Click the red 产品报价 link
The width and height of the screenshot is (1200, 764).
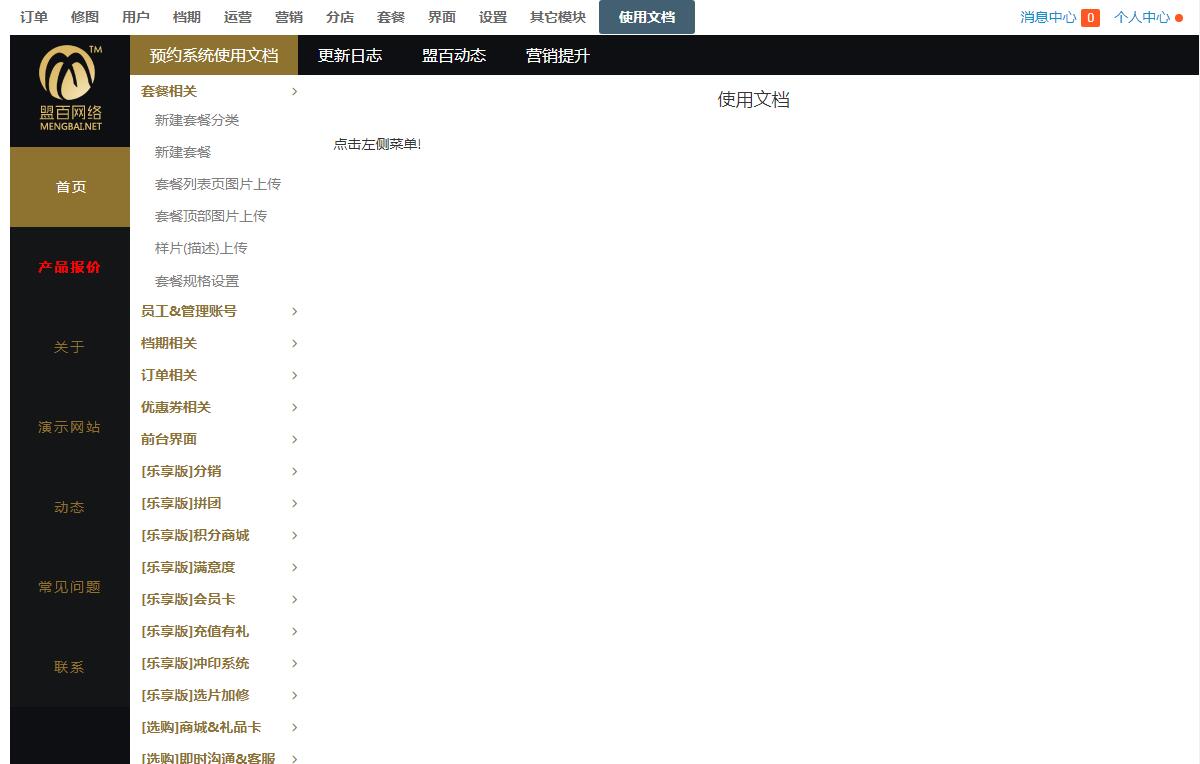[x=70, y=267]
